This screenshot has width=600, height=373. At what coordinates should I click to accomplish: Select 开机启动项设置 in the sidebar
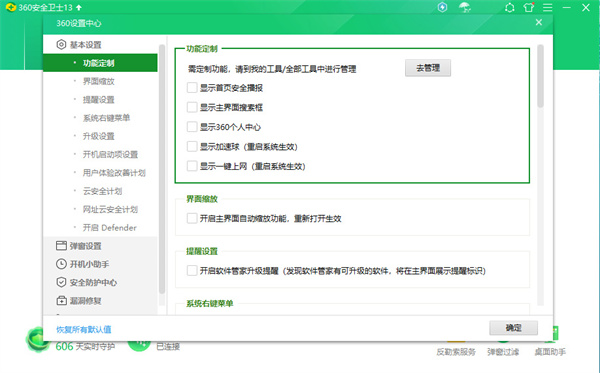point(110,155)
